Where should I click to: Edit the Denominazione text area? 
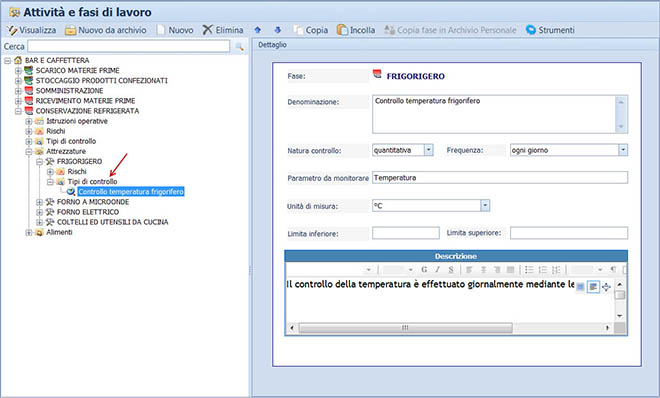(x=500, y=114)
